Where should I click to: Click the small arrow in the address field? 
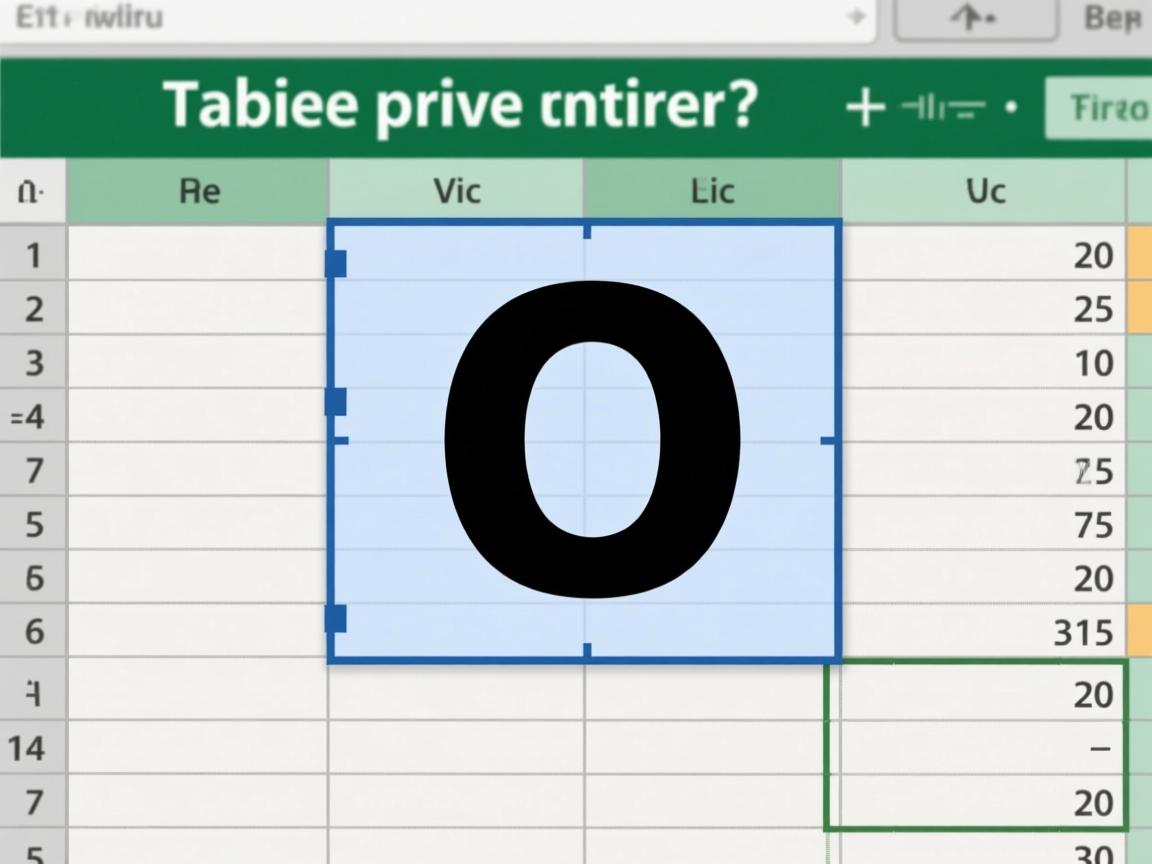click(x=856, y=17)
